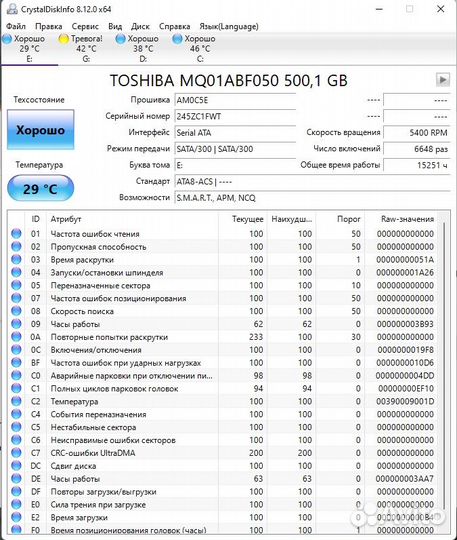Click status icon for attribute 01 Частота ошибок чтения
The image size is (457, 540).
click(x=16, y=233)
